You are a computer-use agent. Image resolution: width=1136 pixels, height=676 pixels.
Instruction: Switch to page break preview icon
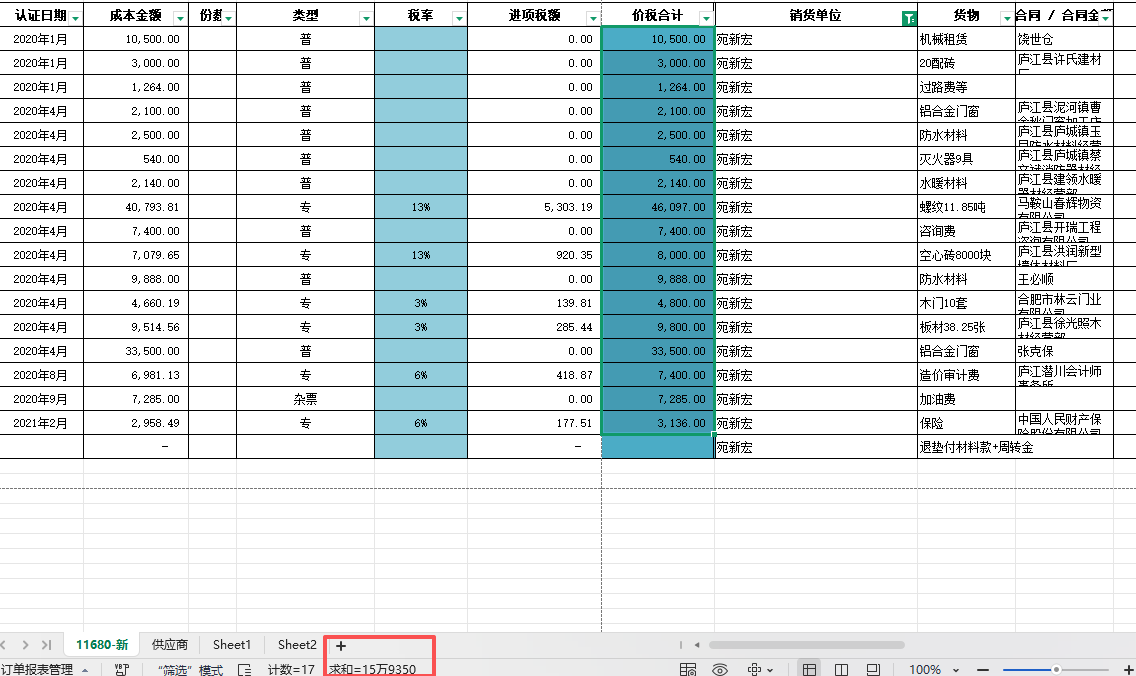872,670
